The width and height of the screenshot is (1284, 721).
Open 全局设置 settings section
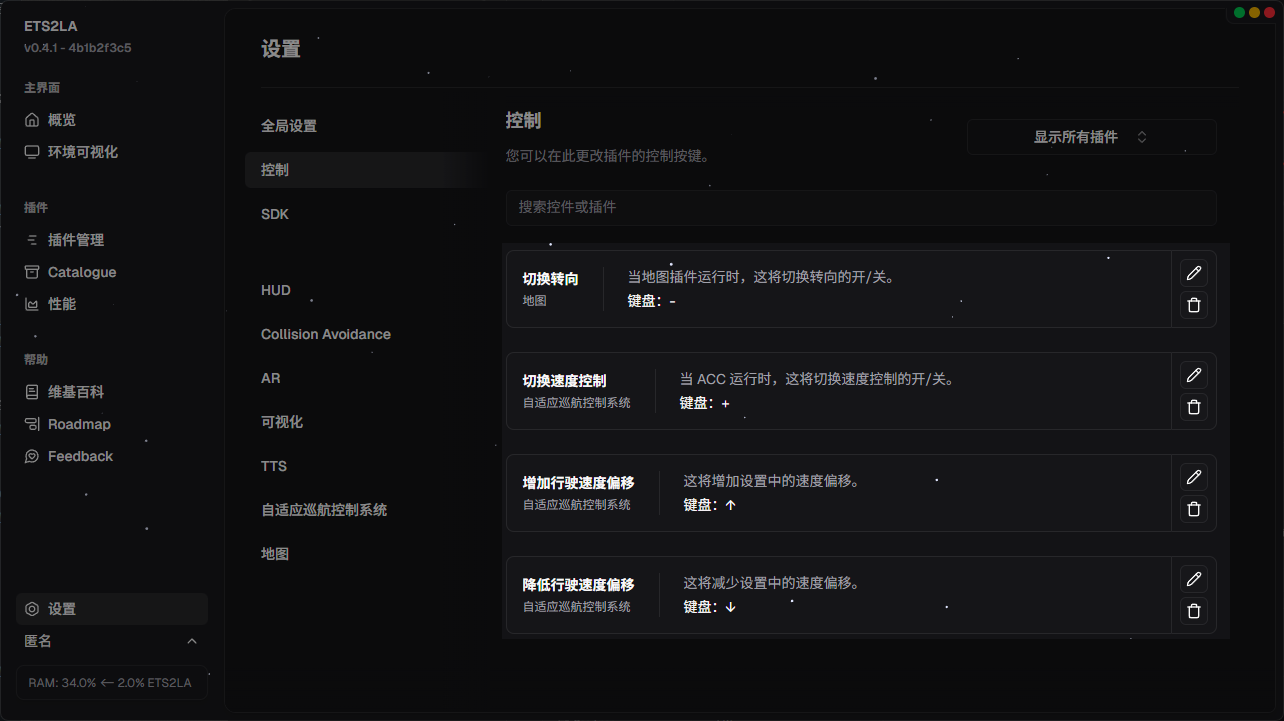(289, 126)
